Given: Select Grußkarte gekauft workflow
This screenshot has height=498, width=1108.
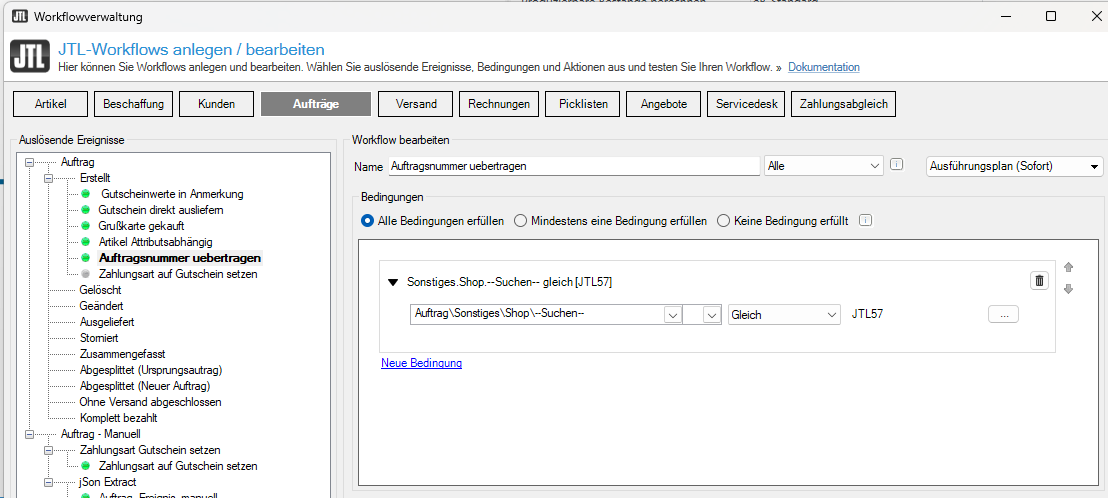Looking at the screenshot, I should click(142, 226).
